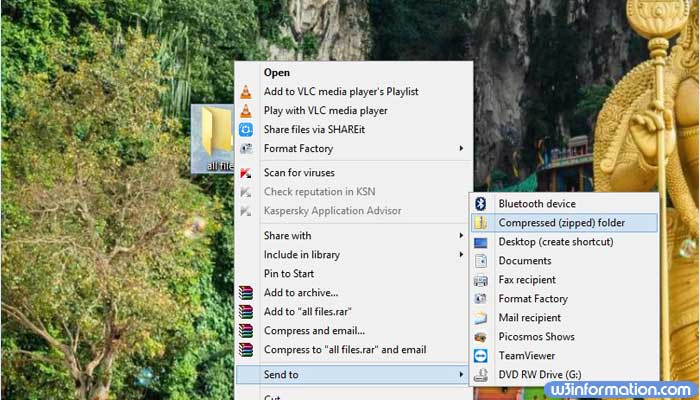This screenshot has height=400, width=700.
Task: Click the Documents icon in Send to submenu
Action: click(x=480, y=261)
